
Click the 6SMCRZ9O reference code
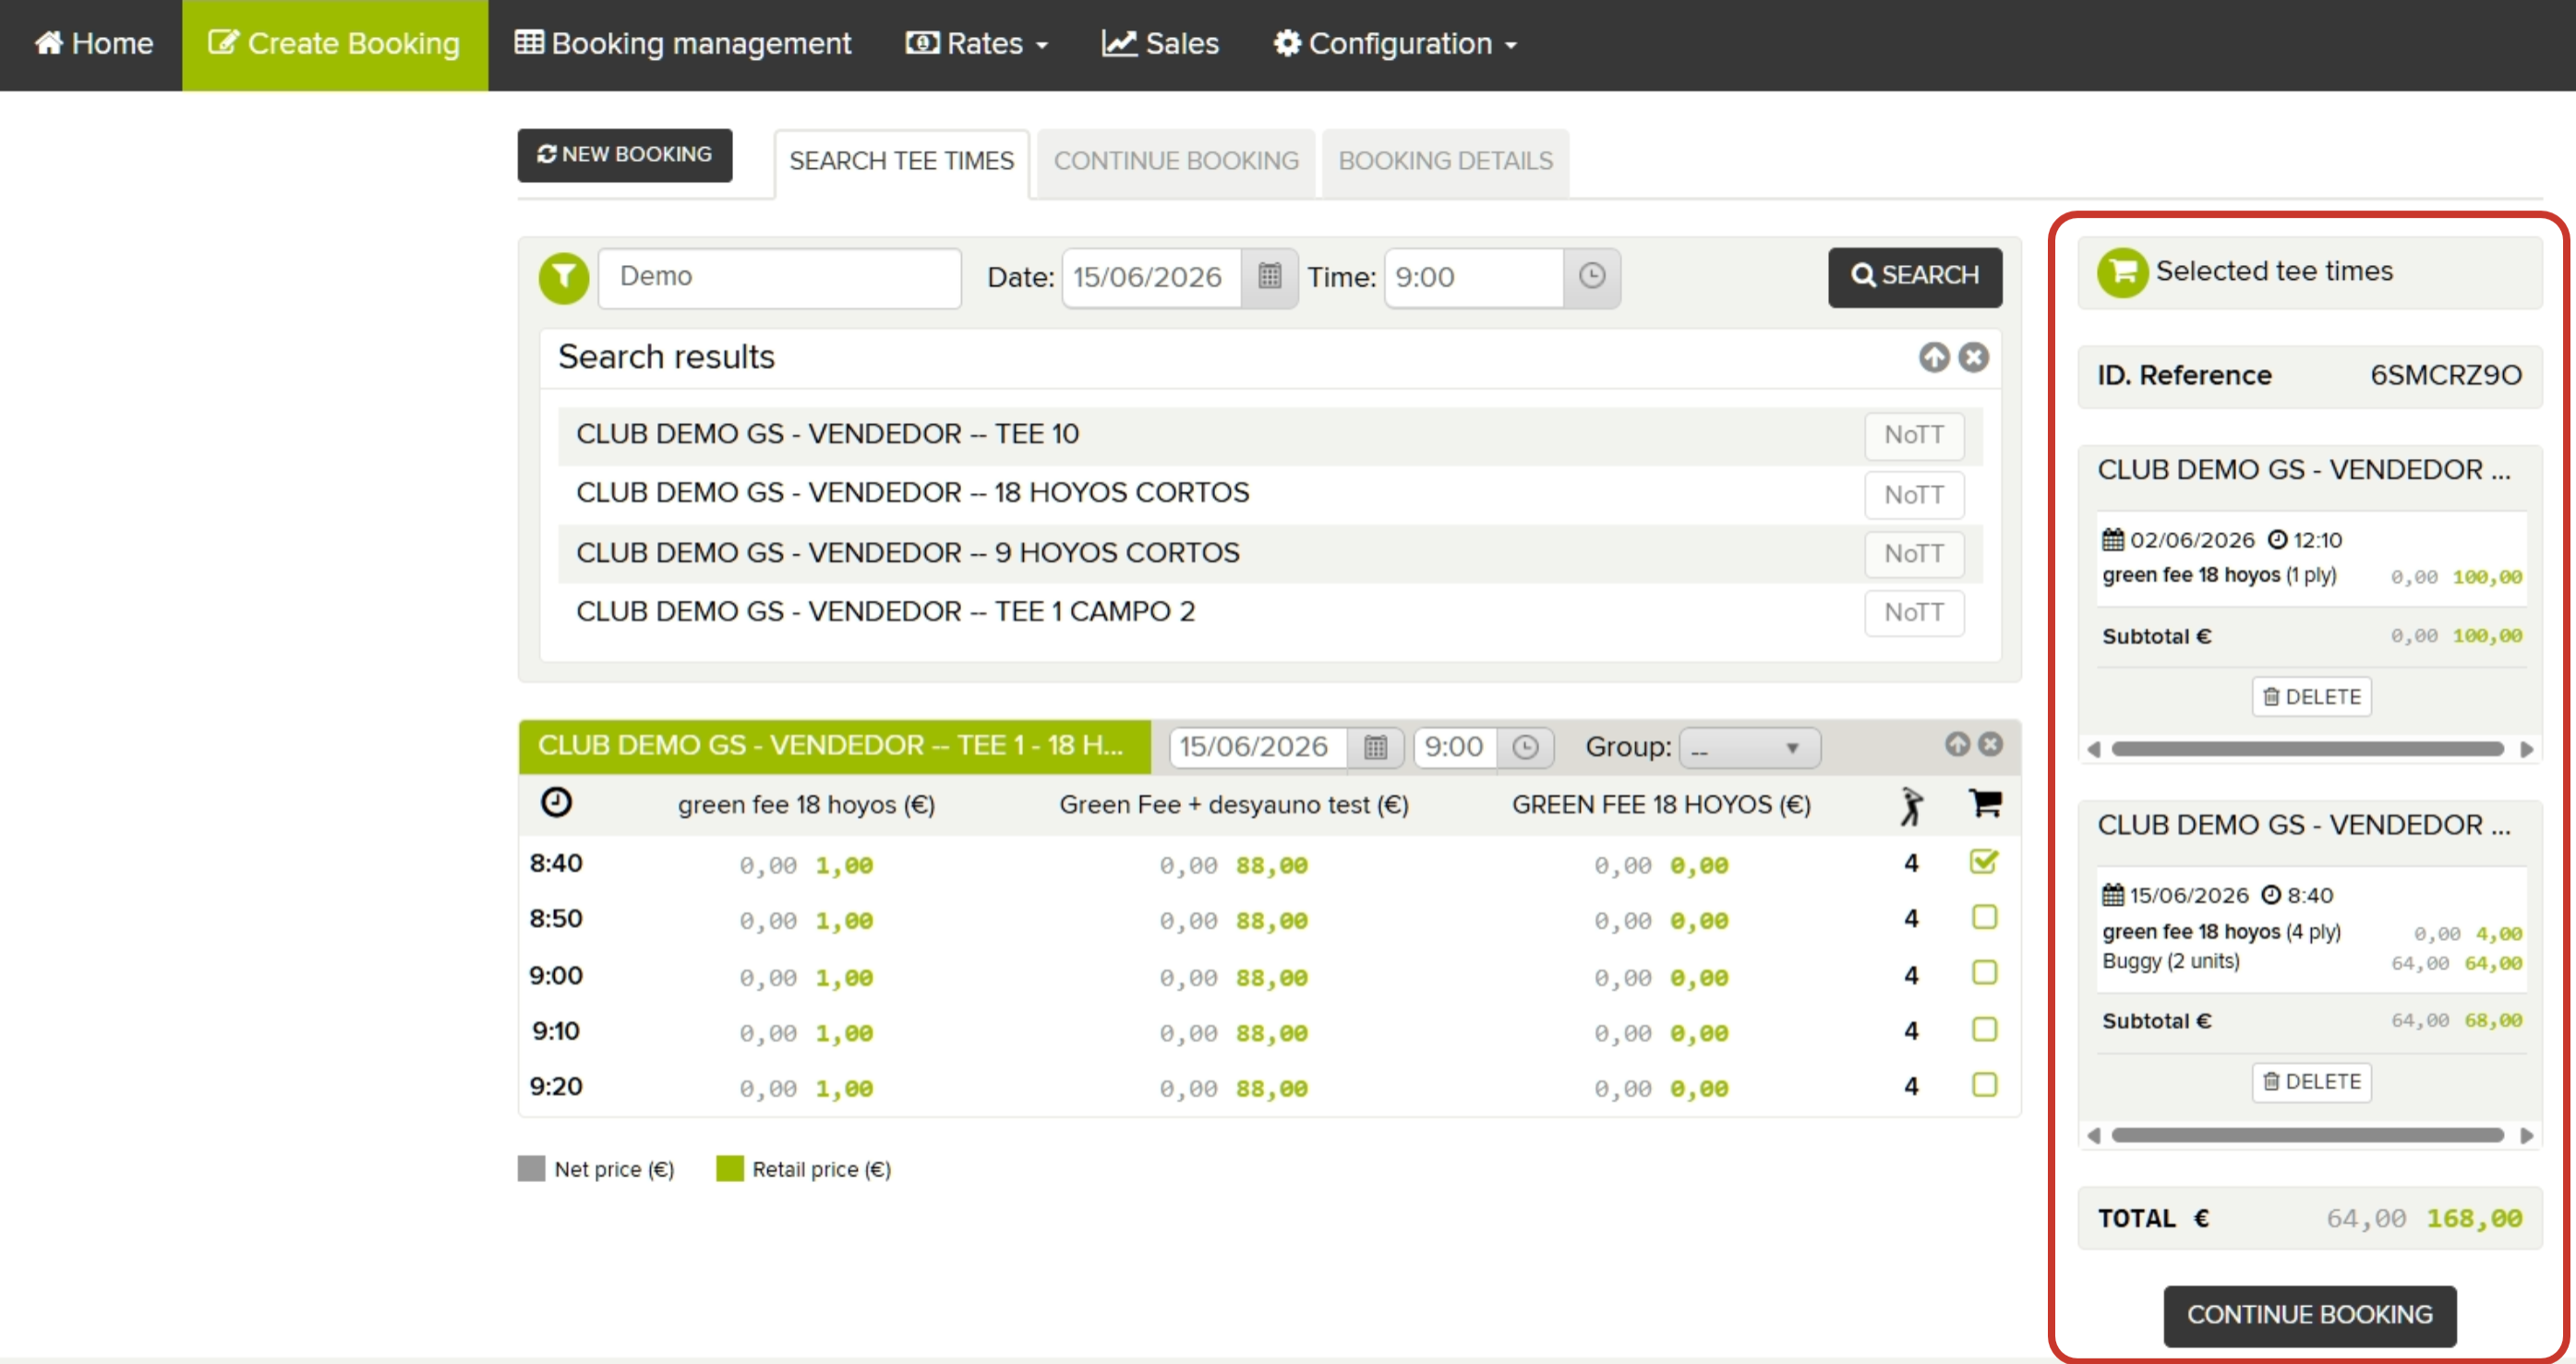2446,375
